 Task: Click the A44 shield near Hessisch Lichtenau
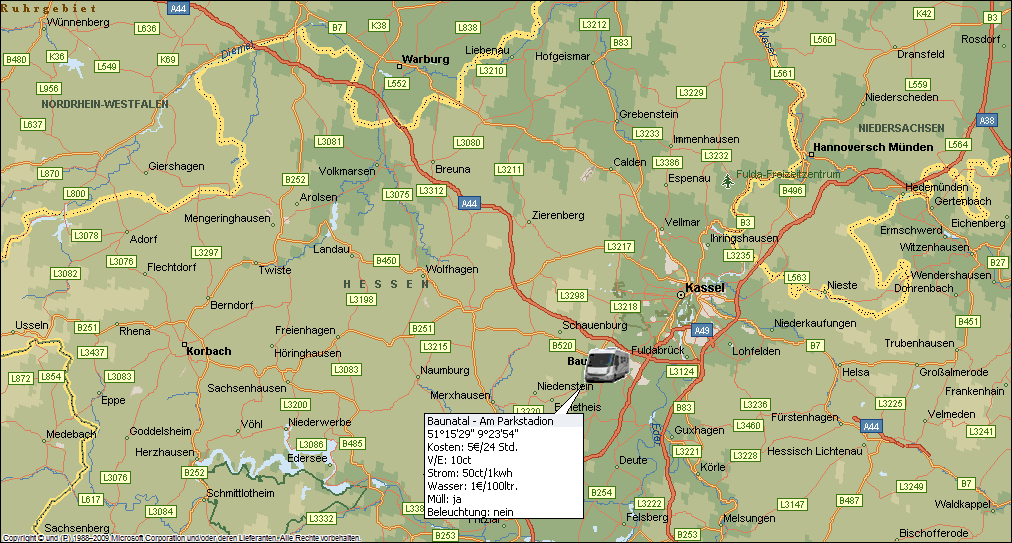pyautogui.click(x=871, y=426)
